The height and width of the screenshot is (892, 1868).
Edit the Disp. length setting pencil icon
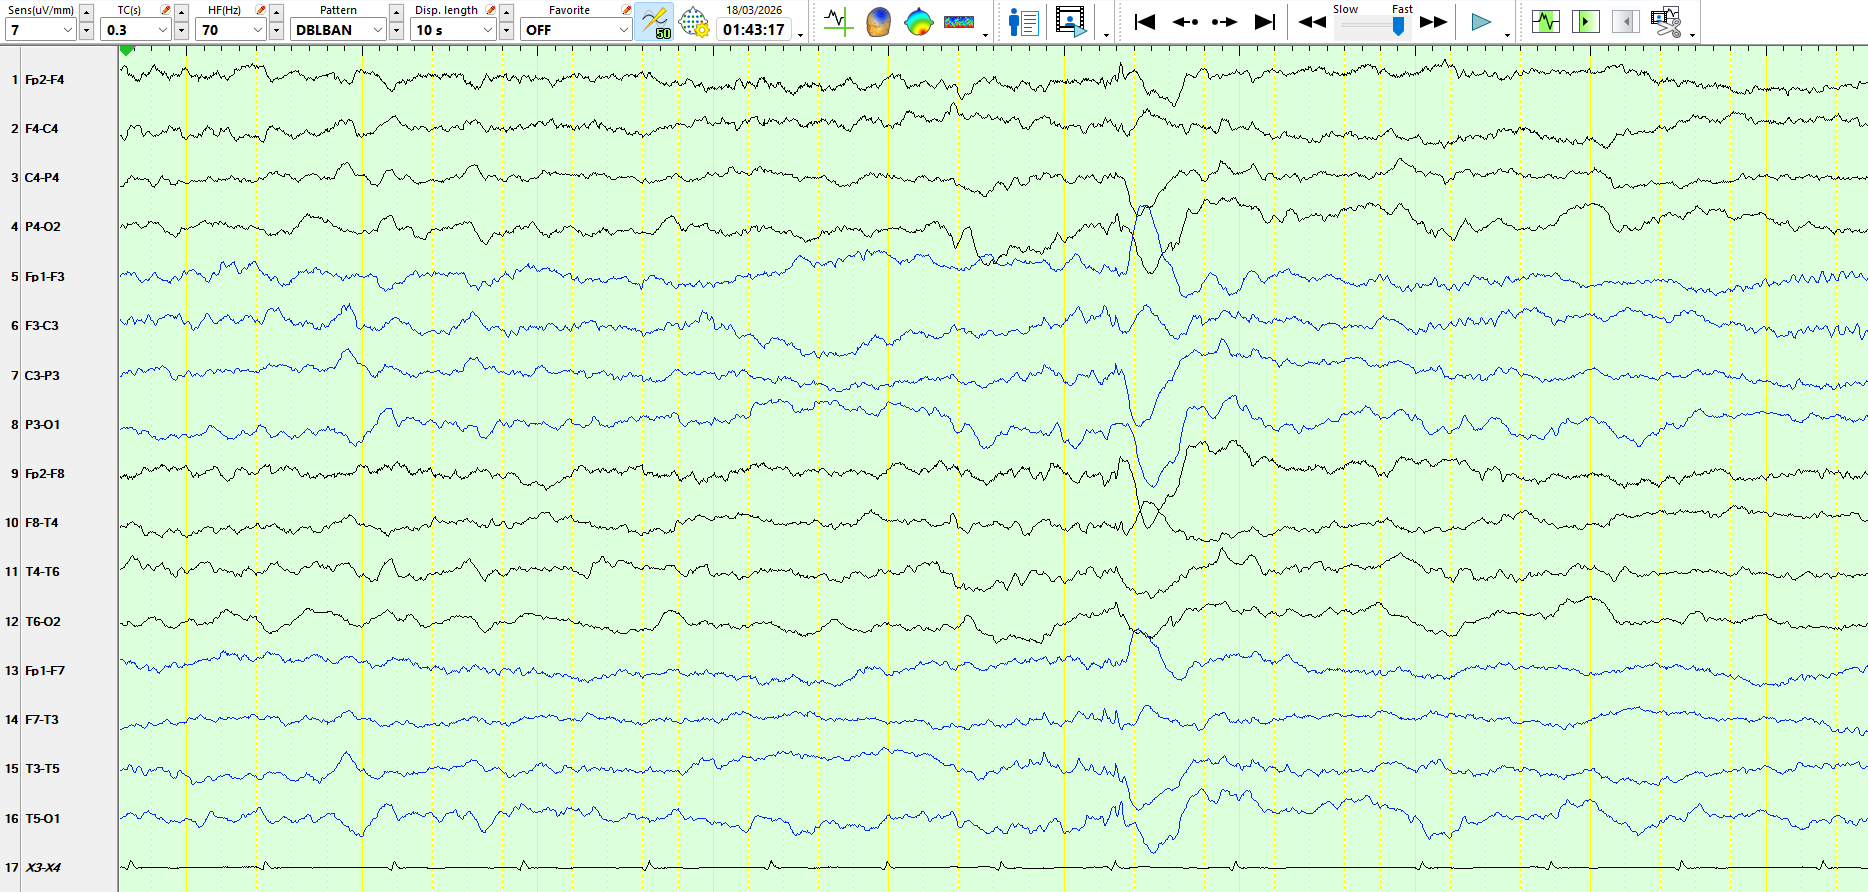point(491,10)
